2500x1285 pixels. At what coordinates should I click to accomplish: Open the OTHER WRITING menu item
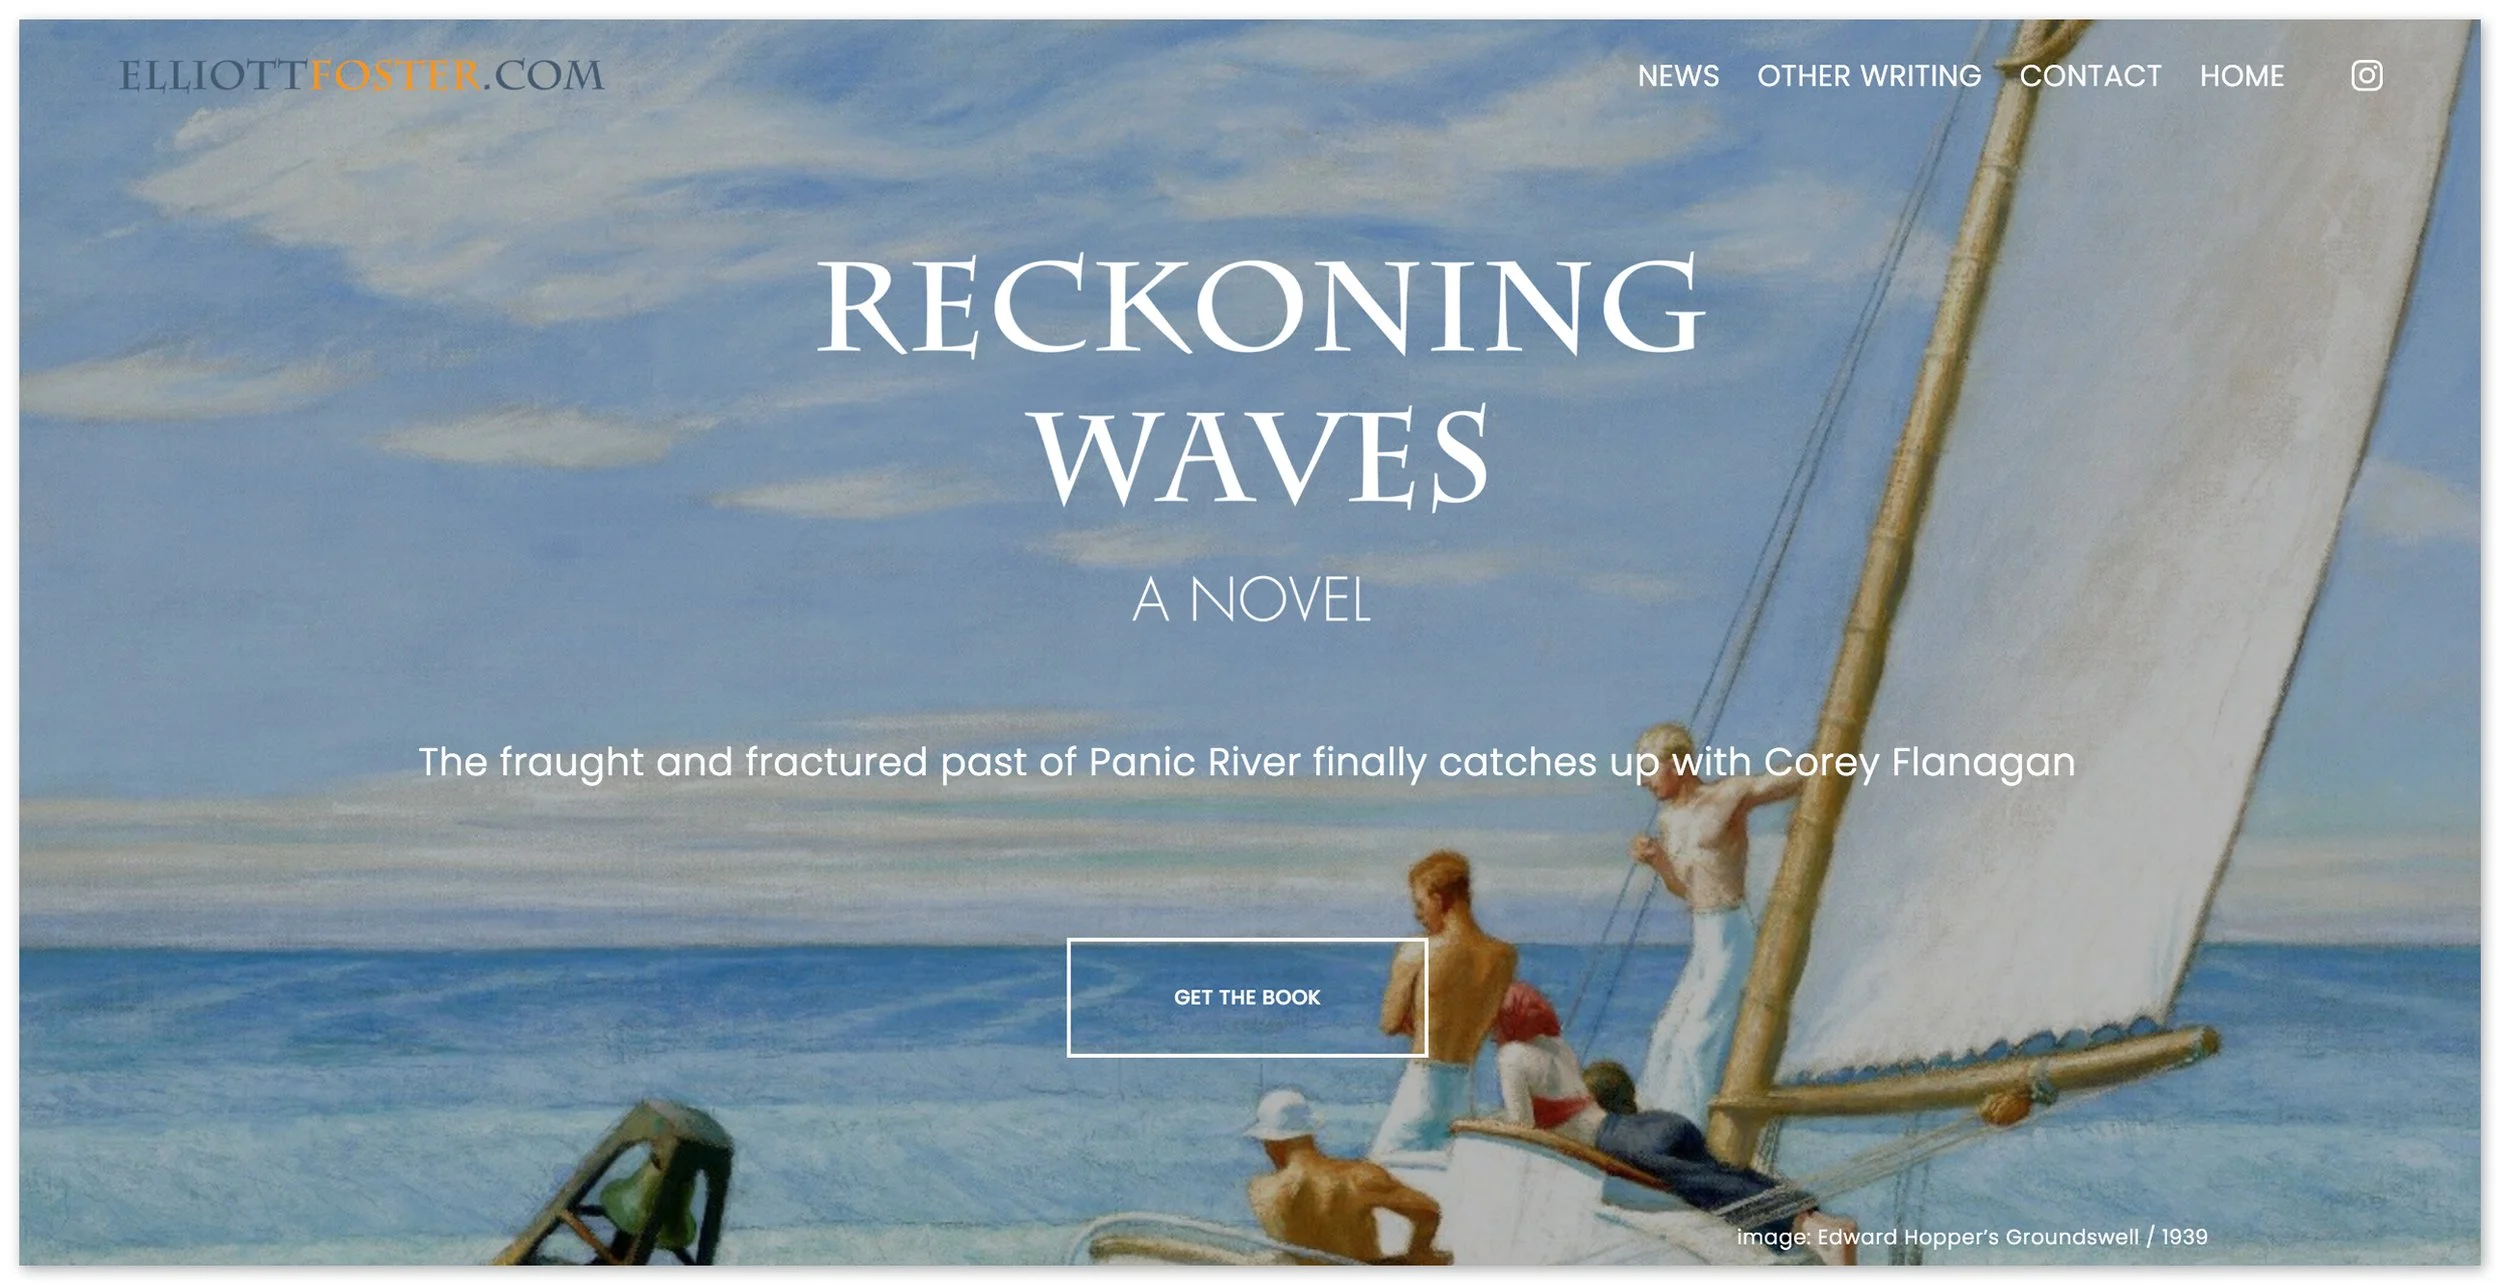tap(1869, 76)
